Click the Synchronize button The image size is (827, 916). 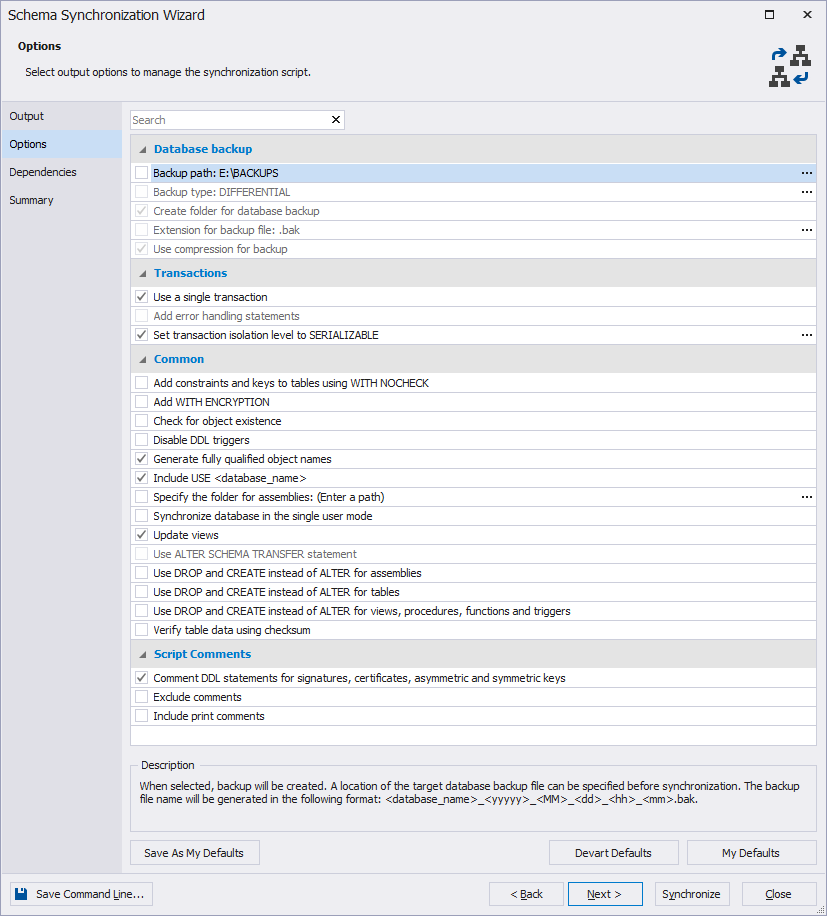[692, 894]
